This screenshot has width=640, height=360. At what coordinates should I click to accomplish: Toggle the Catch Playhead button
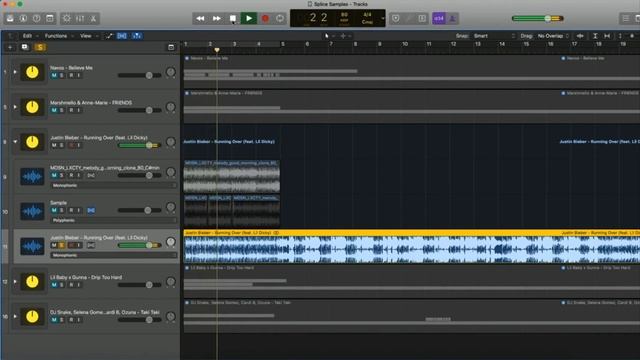point(137,36)
